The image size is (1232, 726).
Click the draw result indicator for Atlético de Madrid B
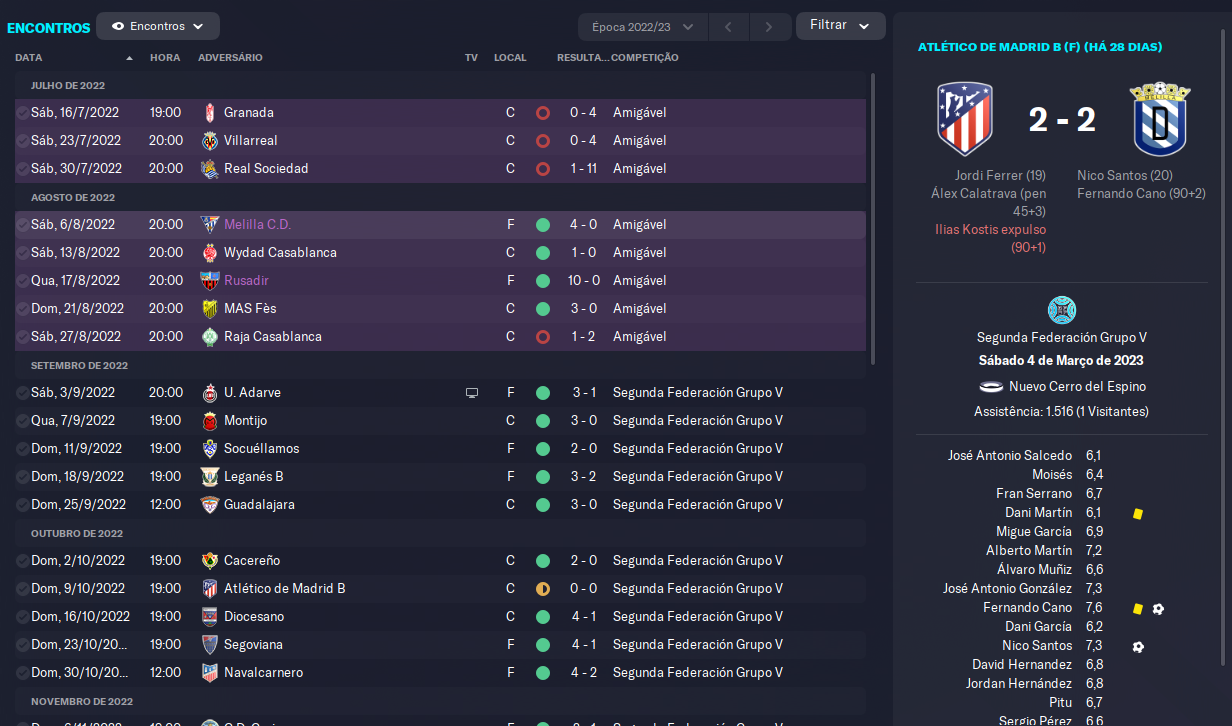coord(543,589)
